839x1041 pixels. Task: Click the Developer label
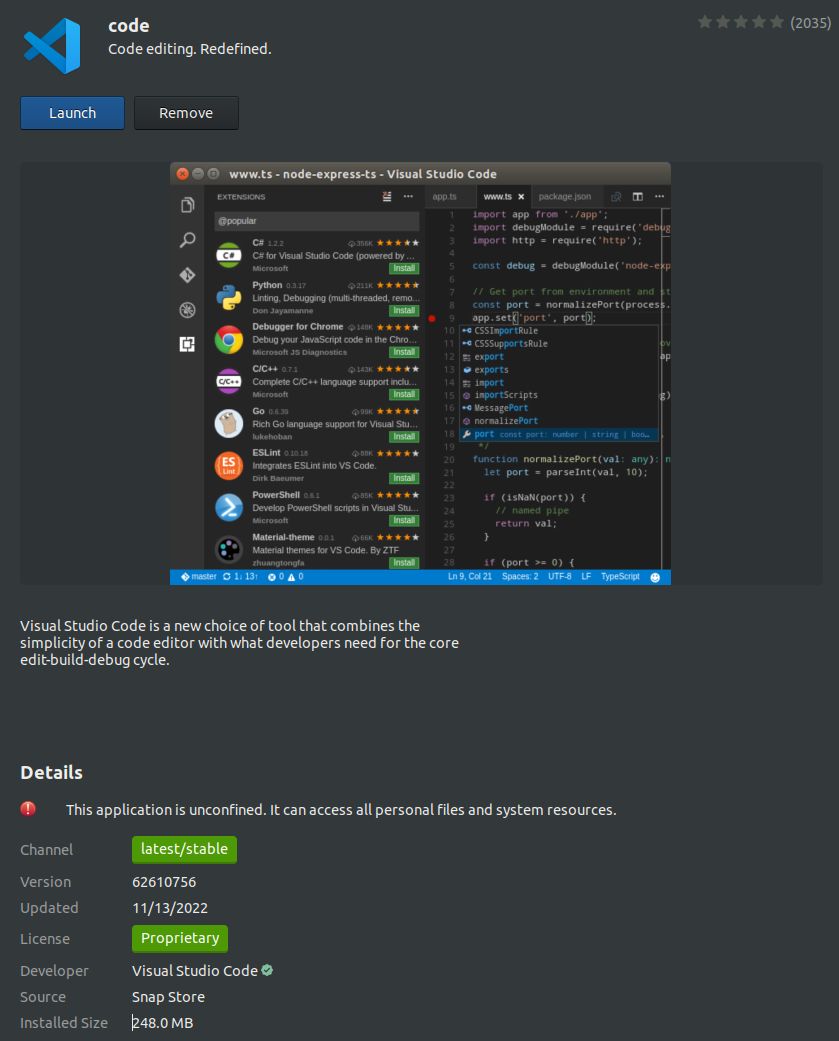pos(54,971)
